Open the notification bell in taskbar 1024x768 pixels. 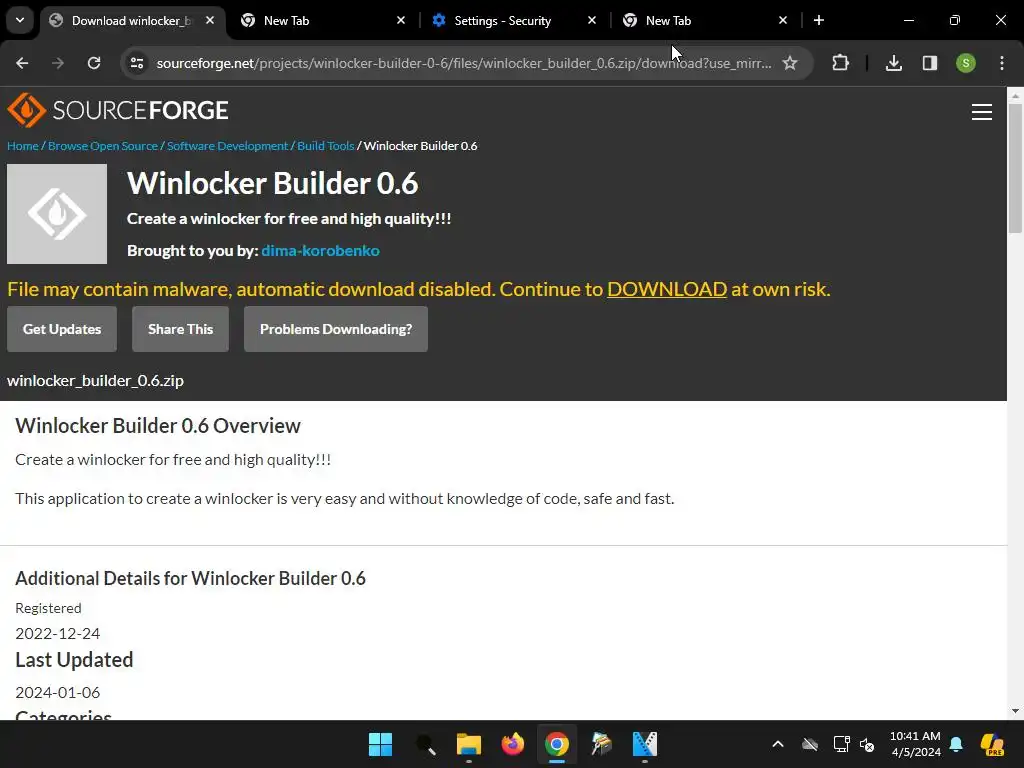[x=956, y=744]
